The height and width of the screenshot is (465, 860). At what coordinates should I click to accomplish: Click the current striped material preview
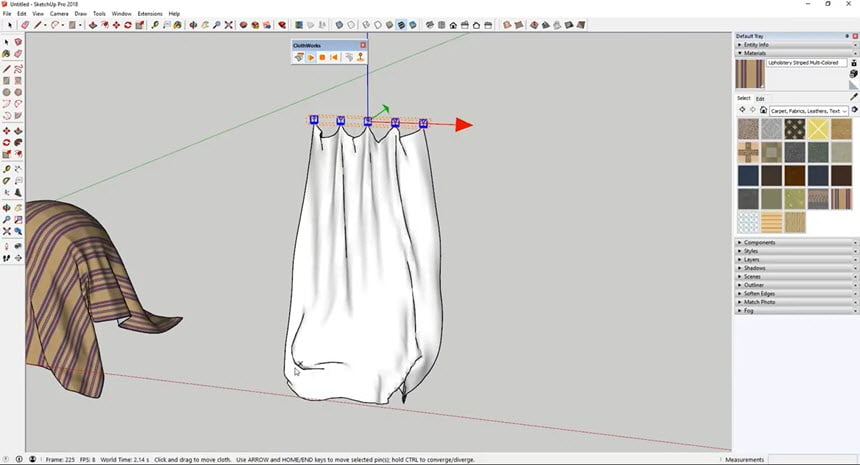[x=750, y=74]
